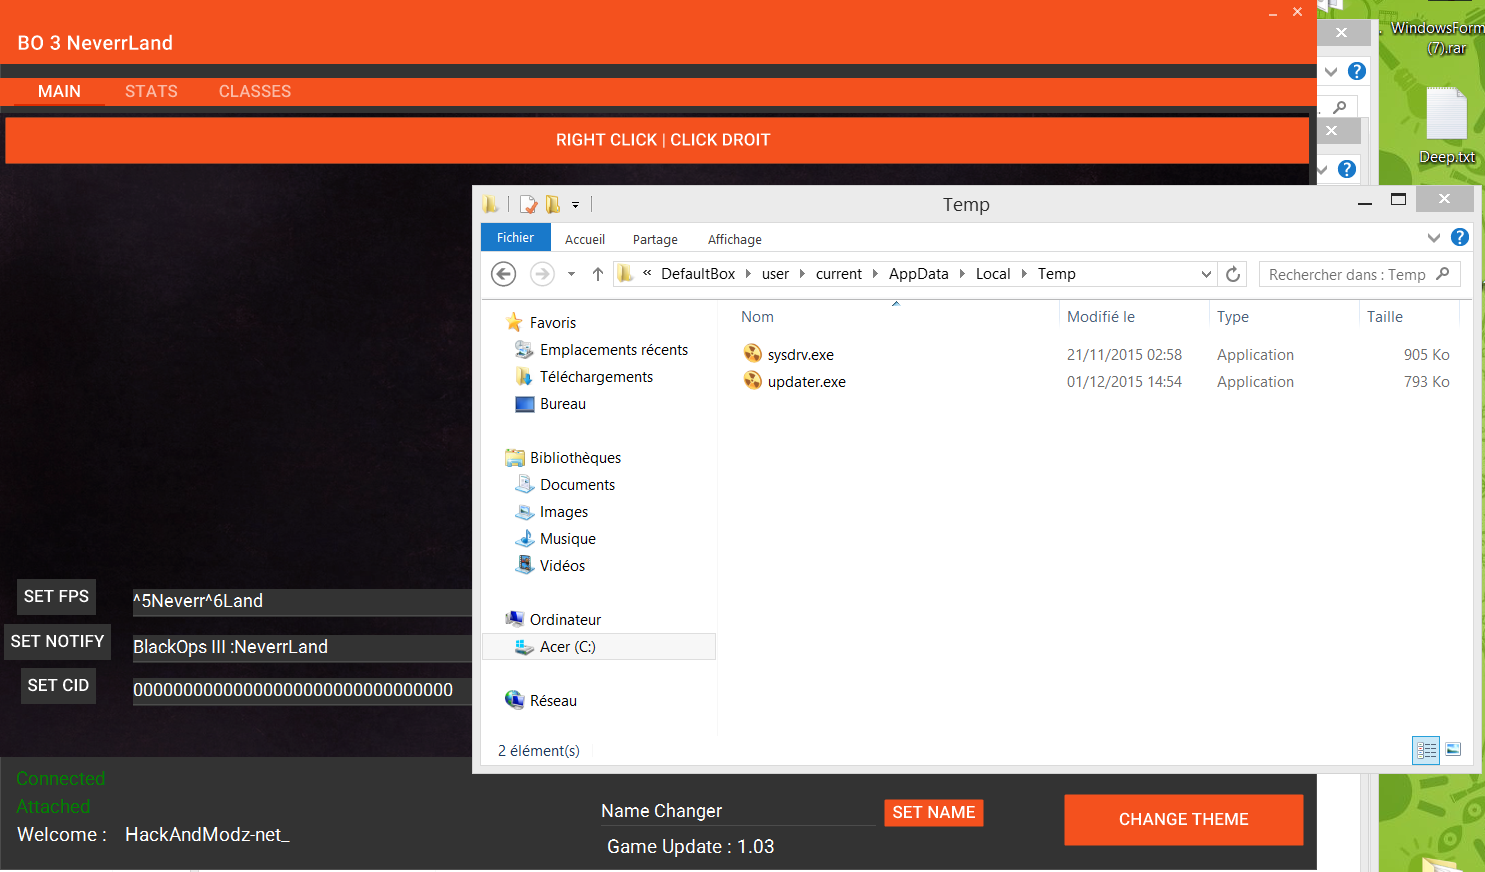Go forward in the Temp Explorer window

[542, 274]
